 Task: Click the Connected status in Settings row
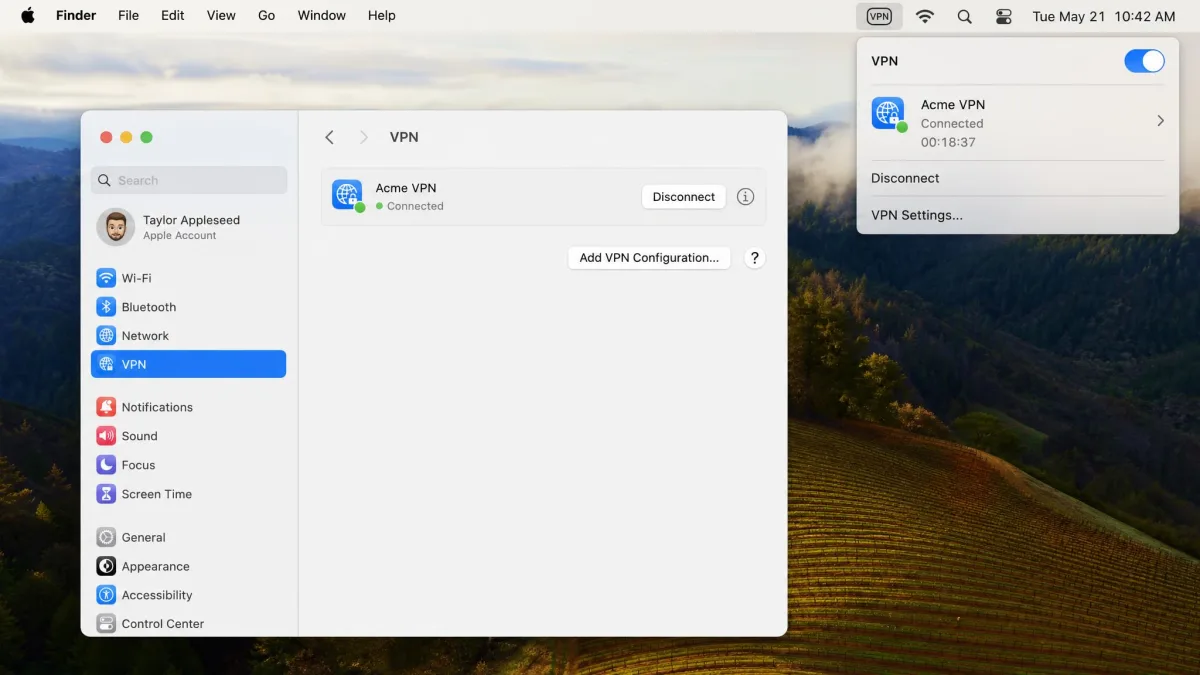point(415,206)
